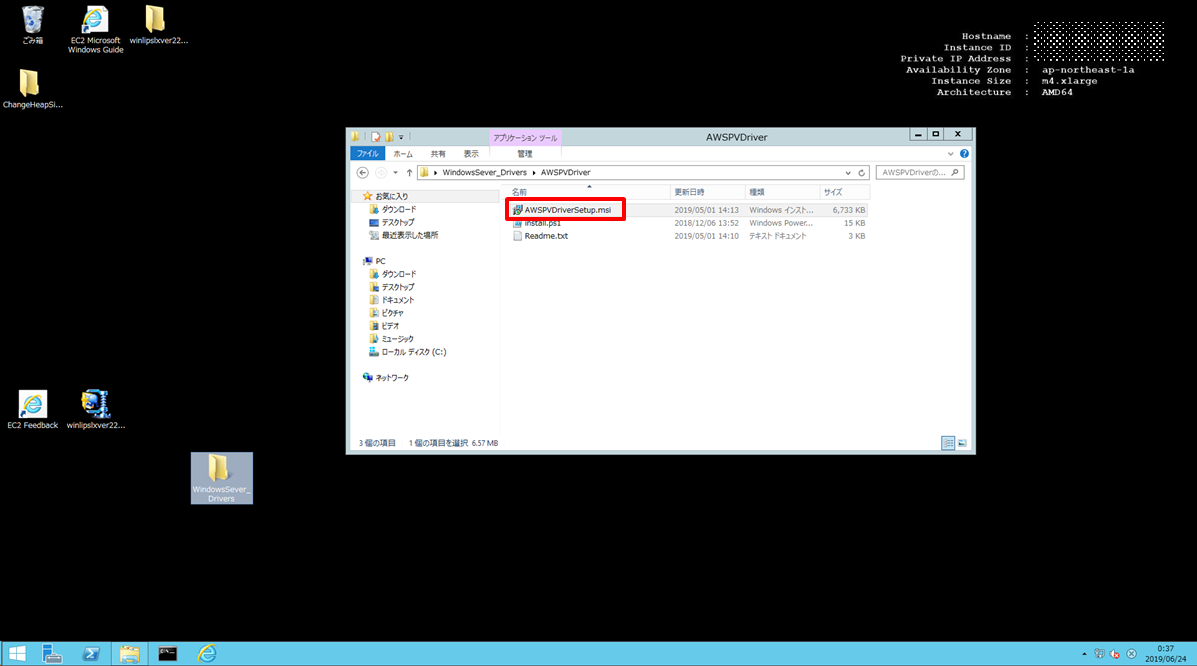Click the AWSPVDriver search box
The height and width of the screenshot is (666, 1197).
coord(915,172)
